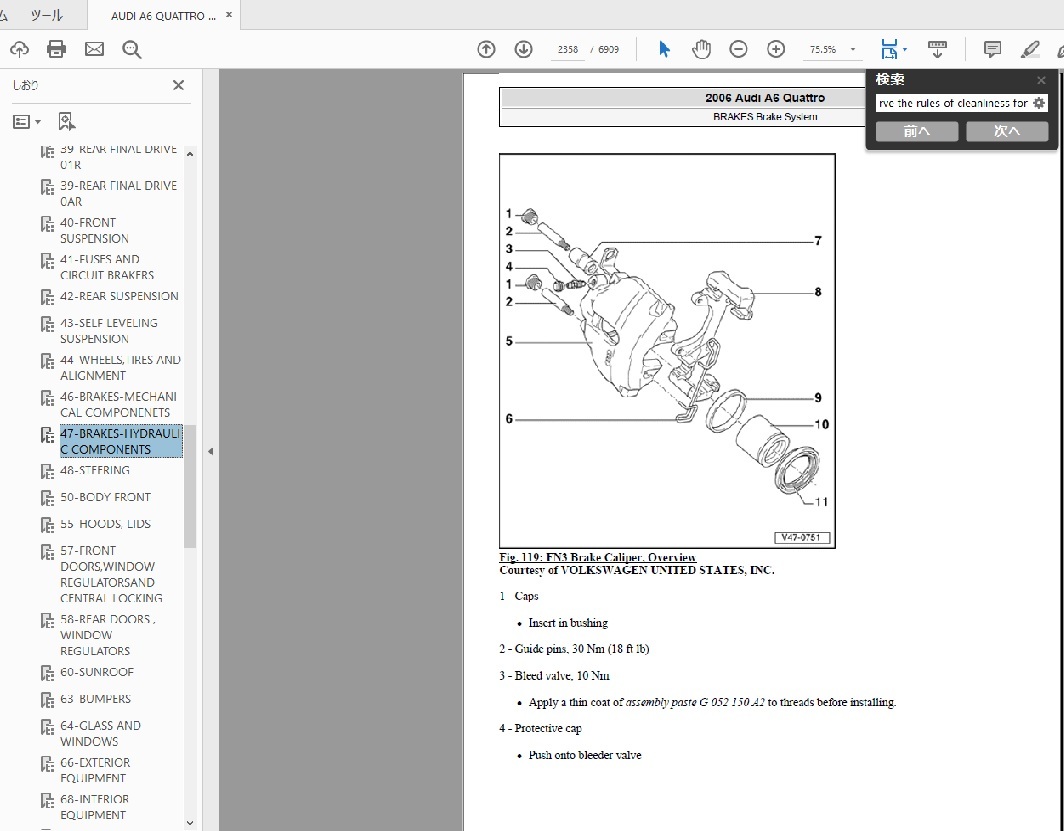
Task: Close the AUDI A6 QUATTRO document tab
Action: tap(229, 15)
